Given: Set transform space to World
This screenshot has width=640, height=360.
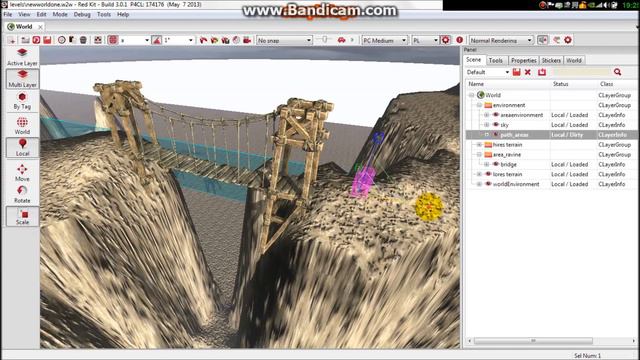Looking at the screenshot, I should (x=22, y=126).
